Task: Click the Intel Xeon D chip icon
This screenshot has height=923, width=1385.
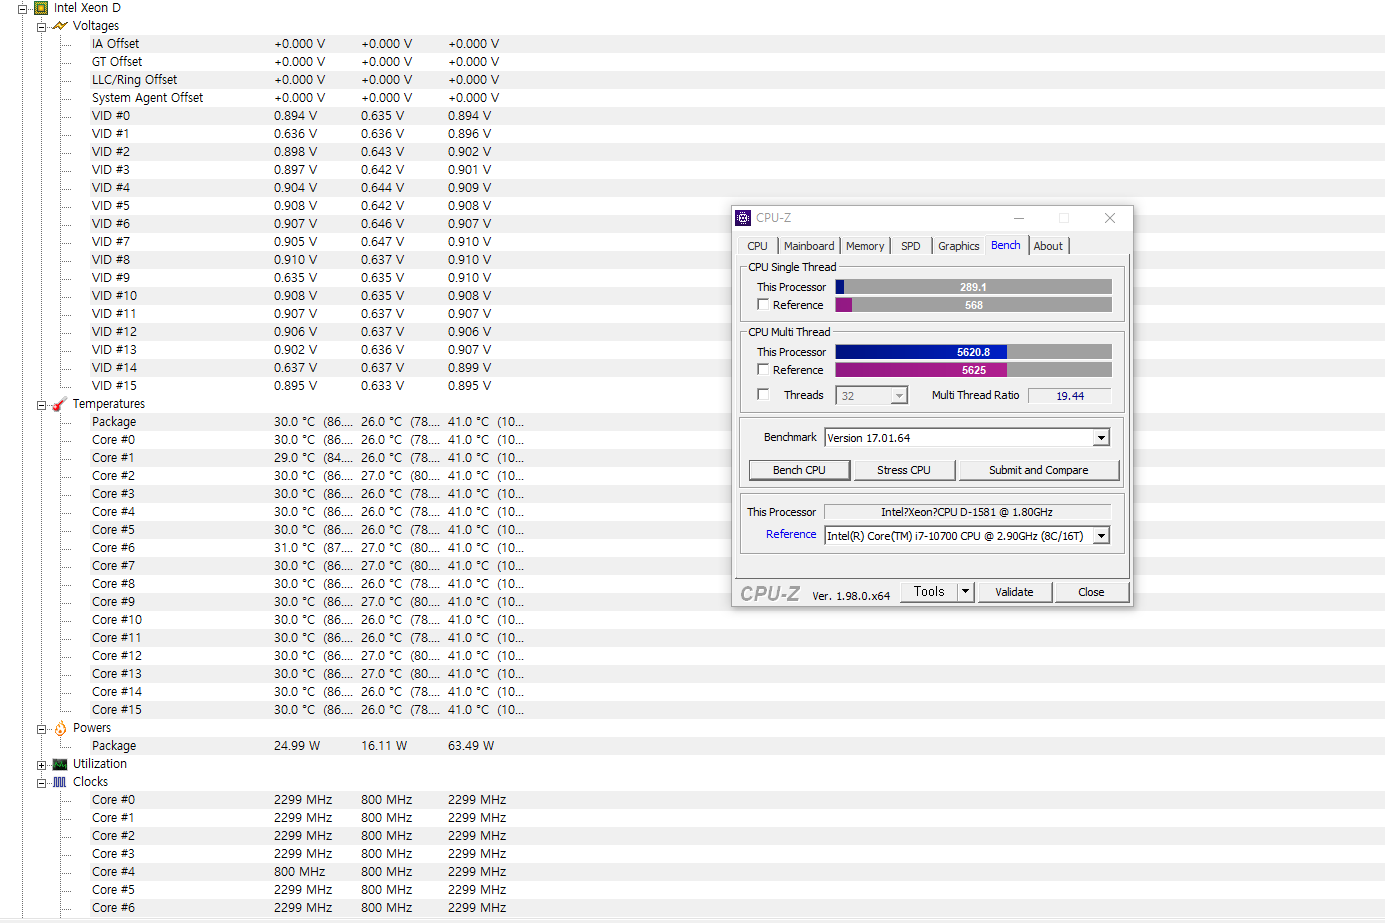Action: 41,7
